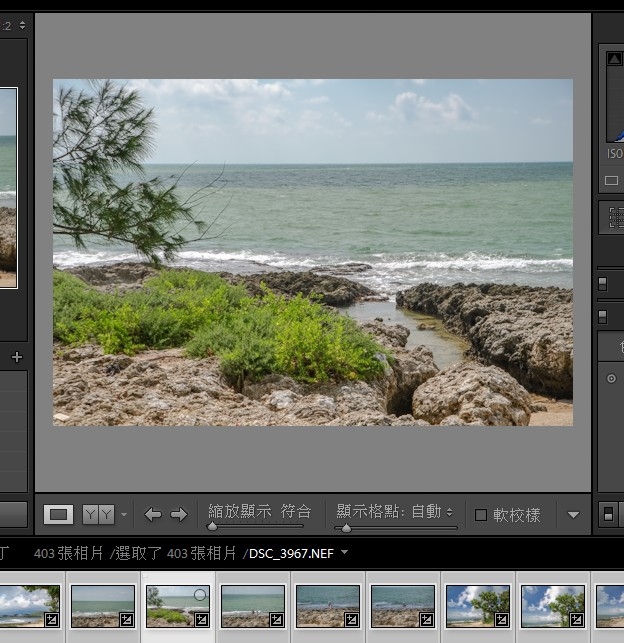Enable the 軟校樣 soft proofing checkbox

(x=481, y=515)
